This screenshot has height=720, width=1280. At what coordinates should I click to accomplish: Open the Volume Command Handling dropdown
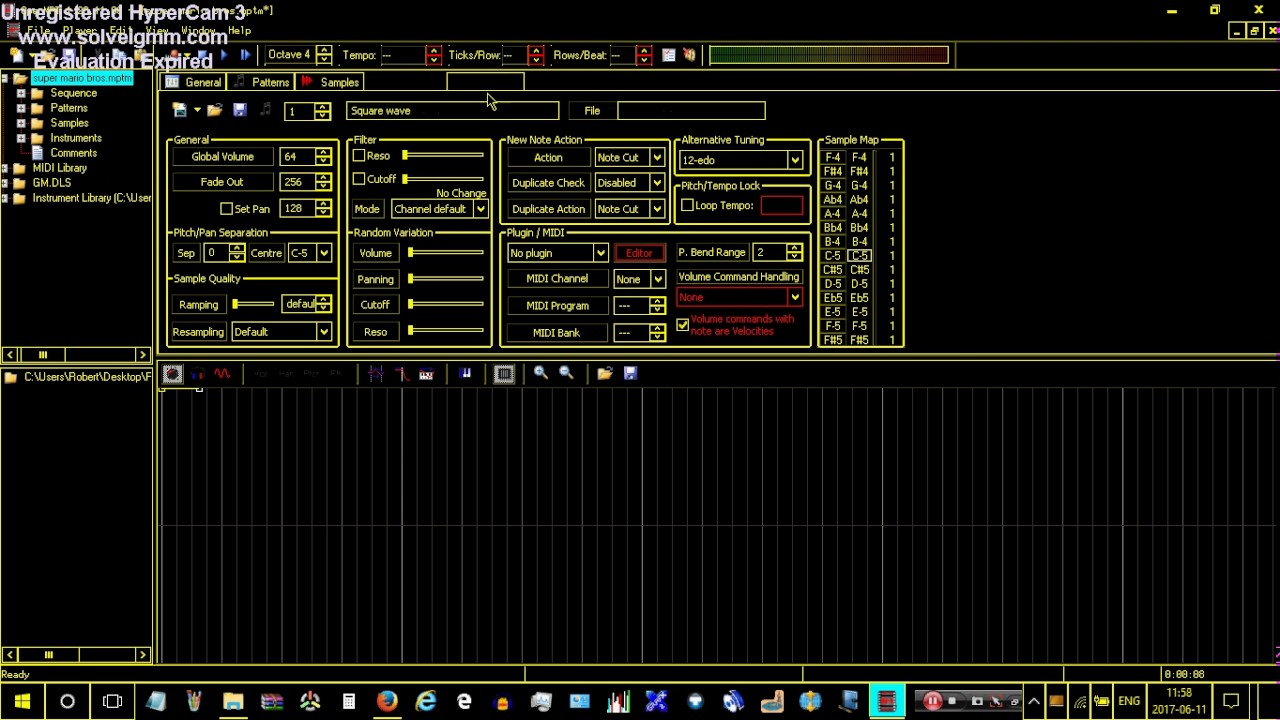(x=740, y=297)
